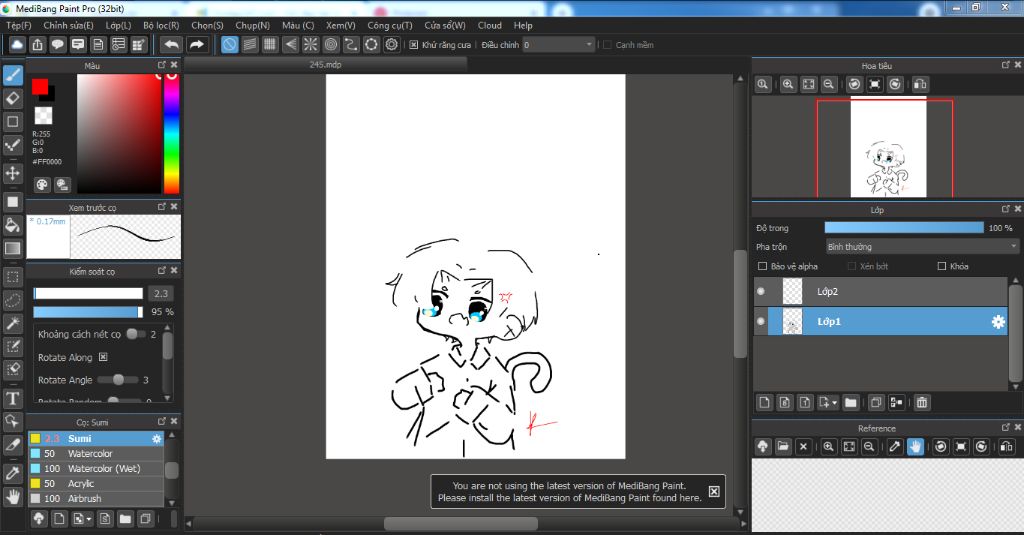Toggle the Rotate Along checkbox
Image resolution: width=1024 pixels, height=535 pixels.
coord(103,357)
